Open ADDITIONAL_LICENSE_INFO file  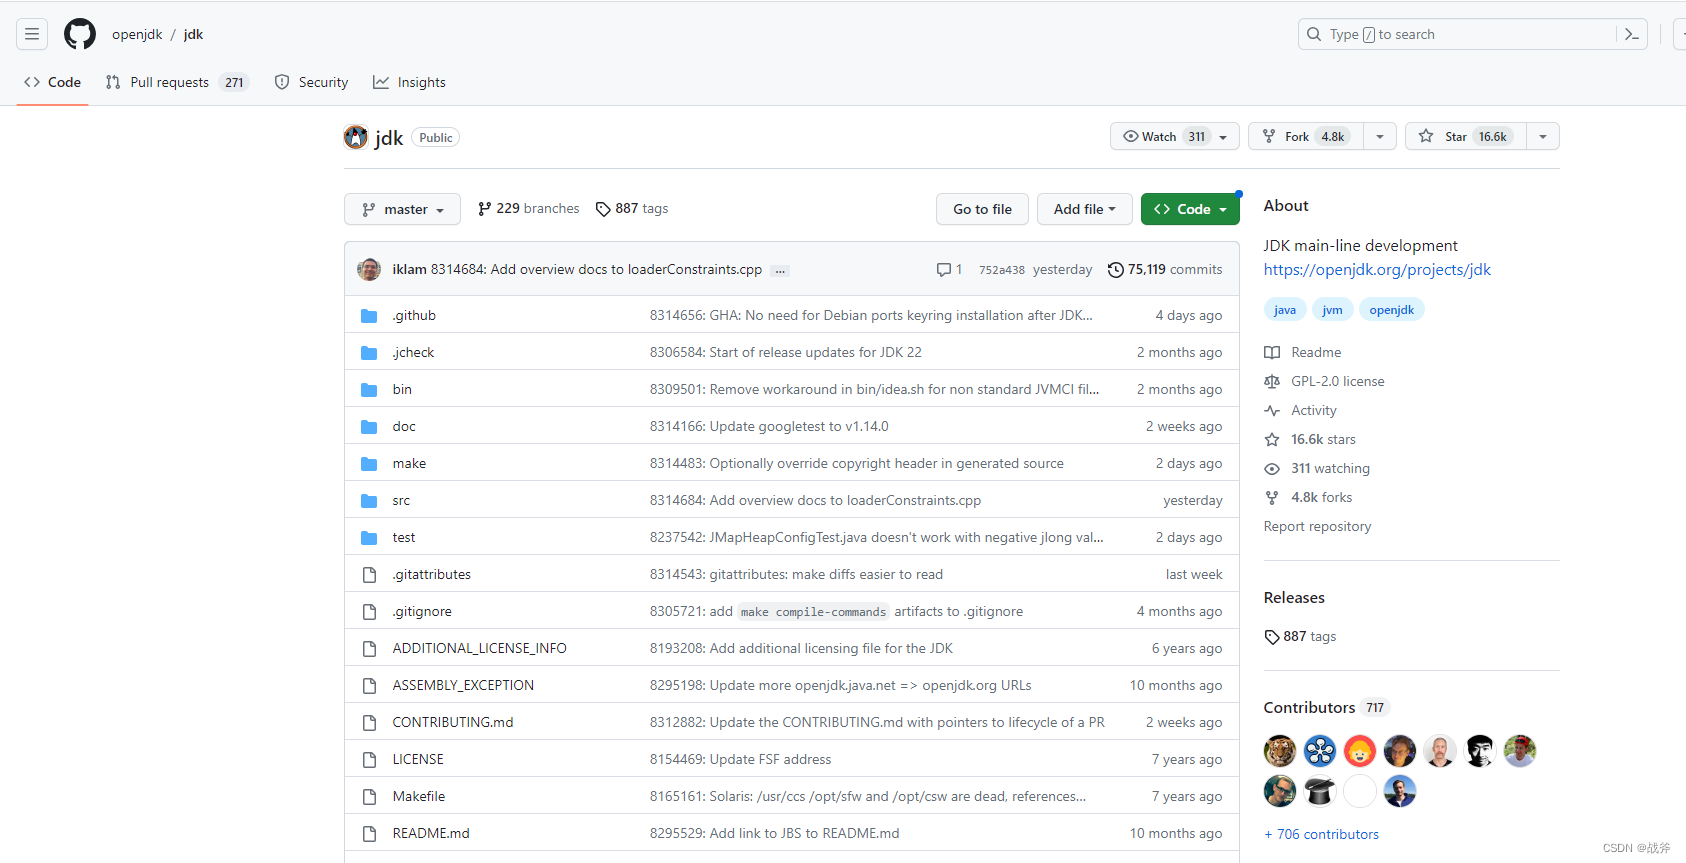pos(479,648)
